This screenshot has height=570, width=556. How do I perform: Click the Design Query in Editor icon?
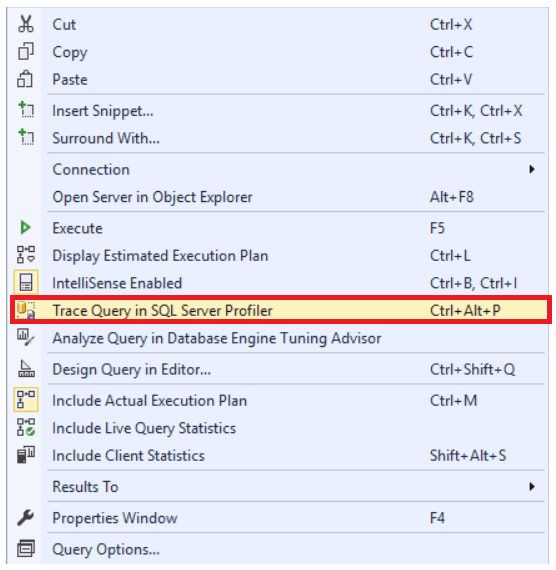click(x=26, y=369)
